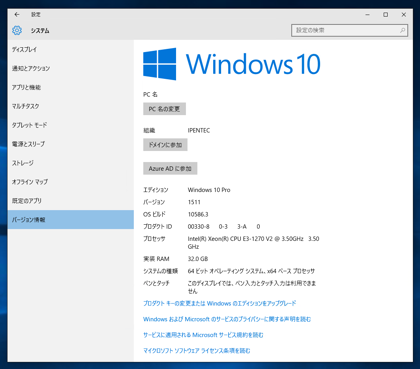This screenshot has height=369, width=420.
Task: Select 電源とスリープ in the sidebar
Action: (x=71, y=144)
